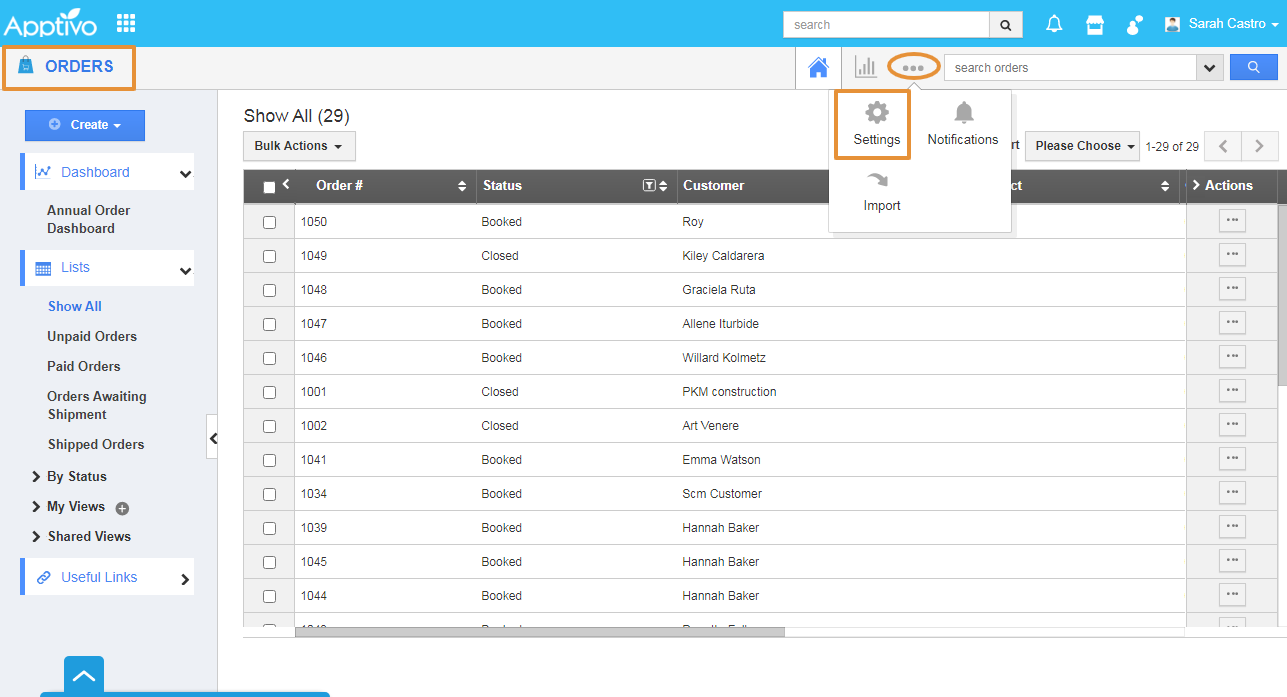
Task: Click the notifications bell in top bar
Action: pos(1054,24)
